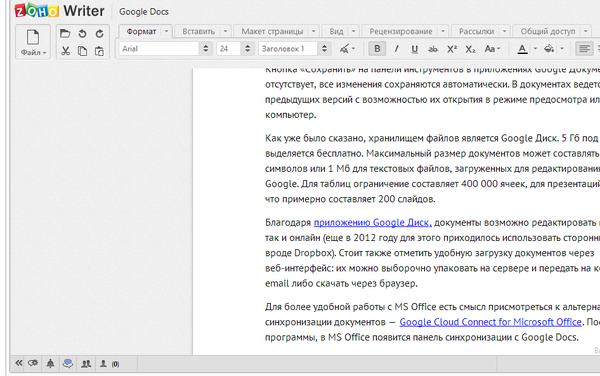This screenshot has width=600, height=376.
Task: Open the Файл menu button
Action: coord(33,42)
